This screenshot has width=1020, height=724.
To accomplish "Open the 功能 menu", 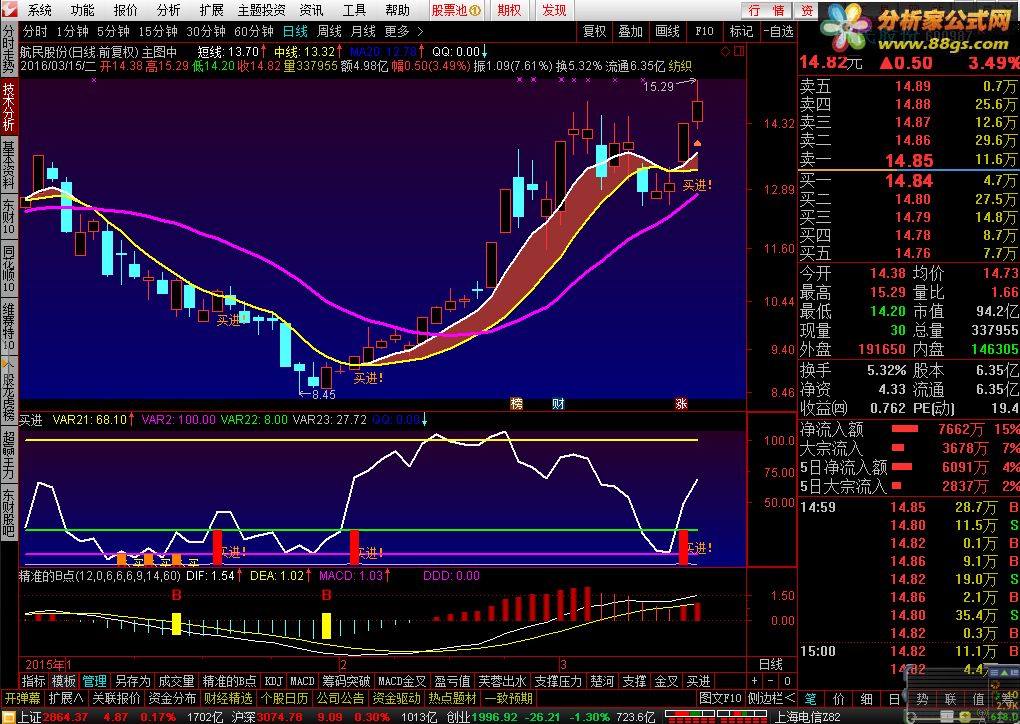I will [83, 10].
